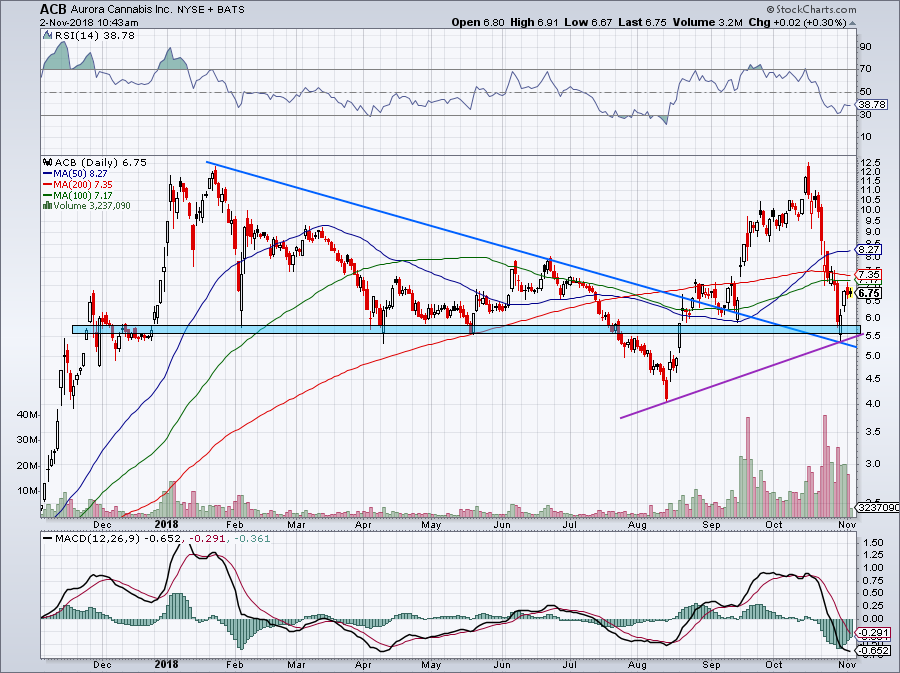Click the MA(50) 8.27 legend text

80,173
